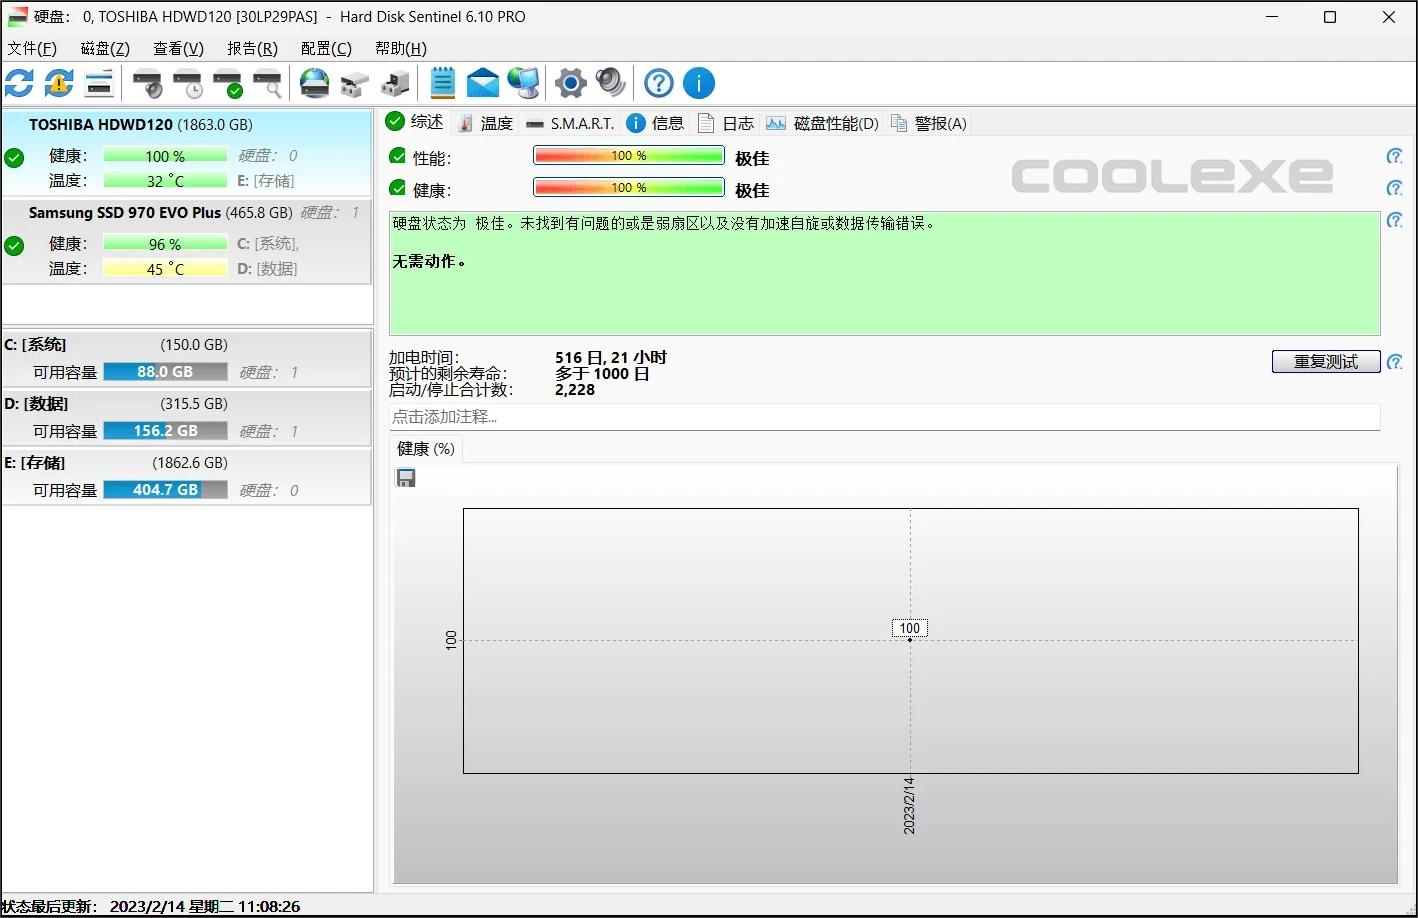Open the blue notepad report icon

coord(443,83)
